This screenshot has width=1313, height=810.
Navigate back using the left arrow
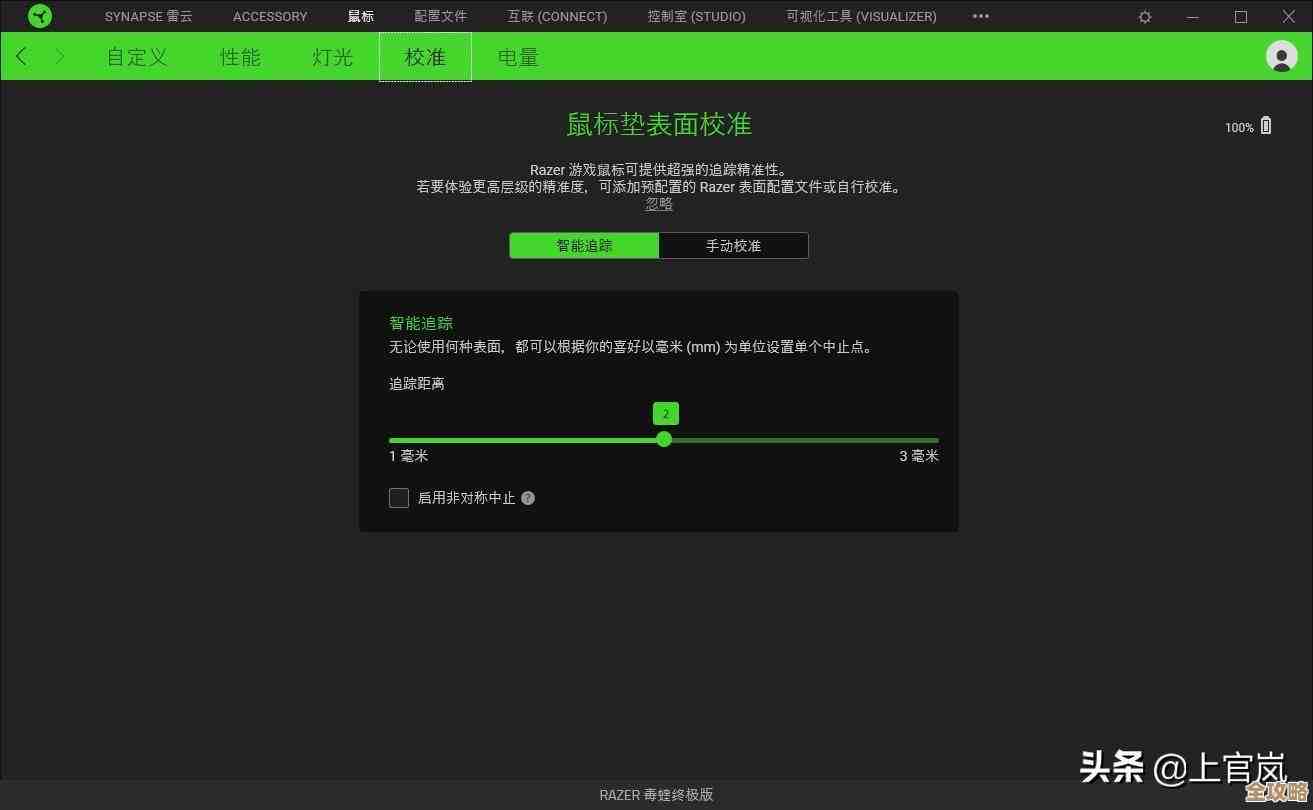[x=21, y=56]
